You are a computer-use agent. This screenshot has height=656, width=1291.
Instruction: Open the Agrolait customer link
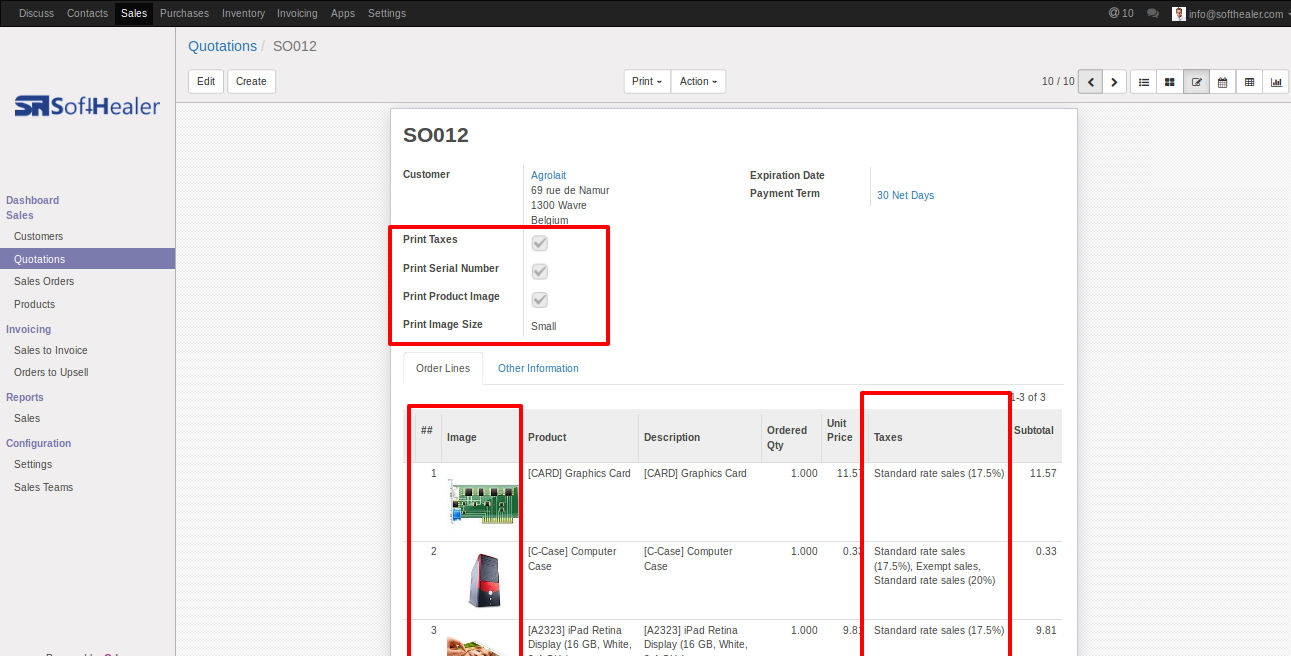point(548,175)
